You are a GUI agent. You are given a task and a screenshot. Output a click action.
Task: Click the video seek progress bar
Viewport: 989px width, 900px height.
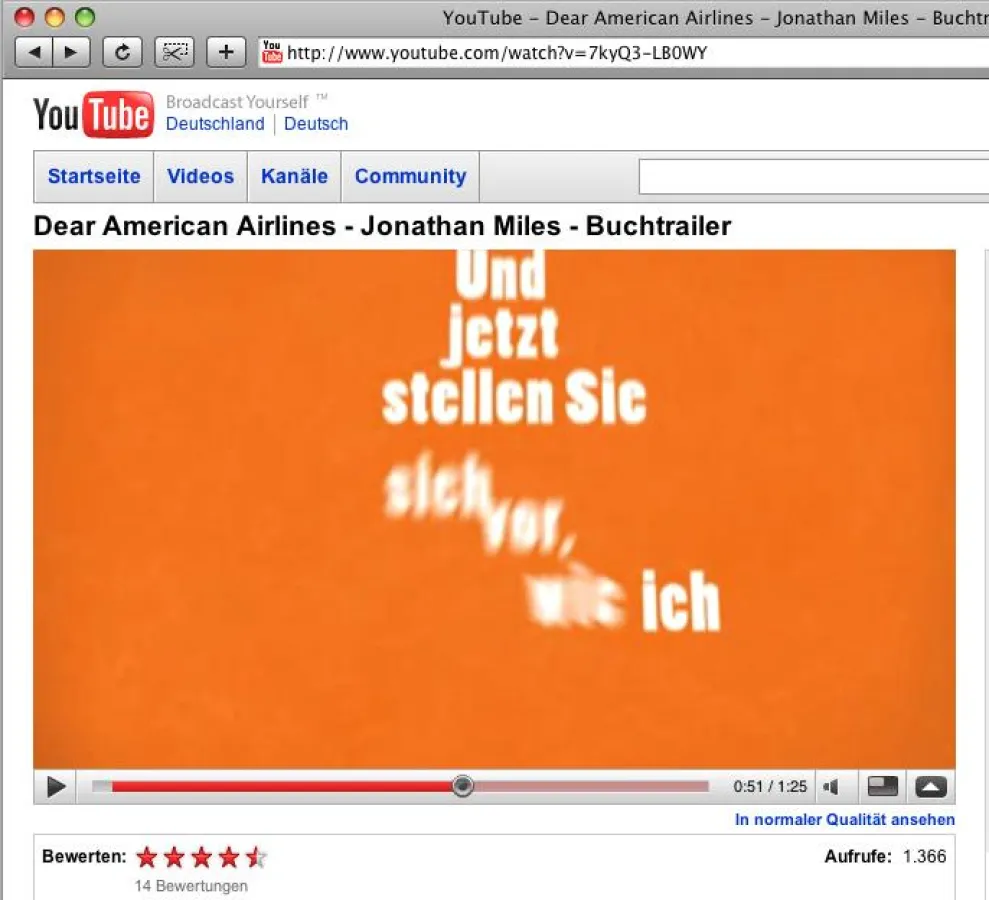pyautogui.click(x=400, y=787)
